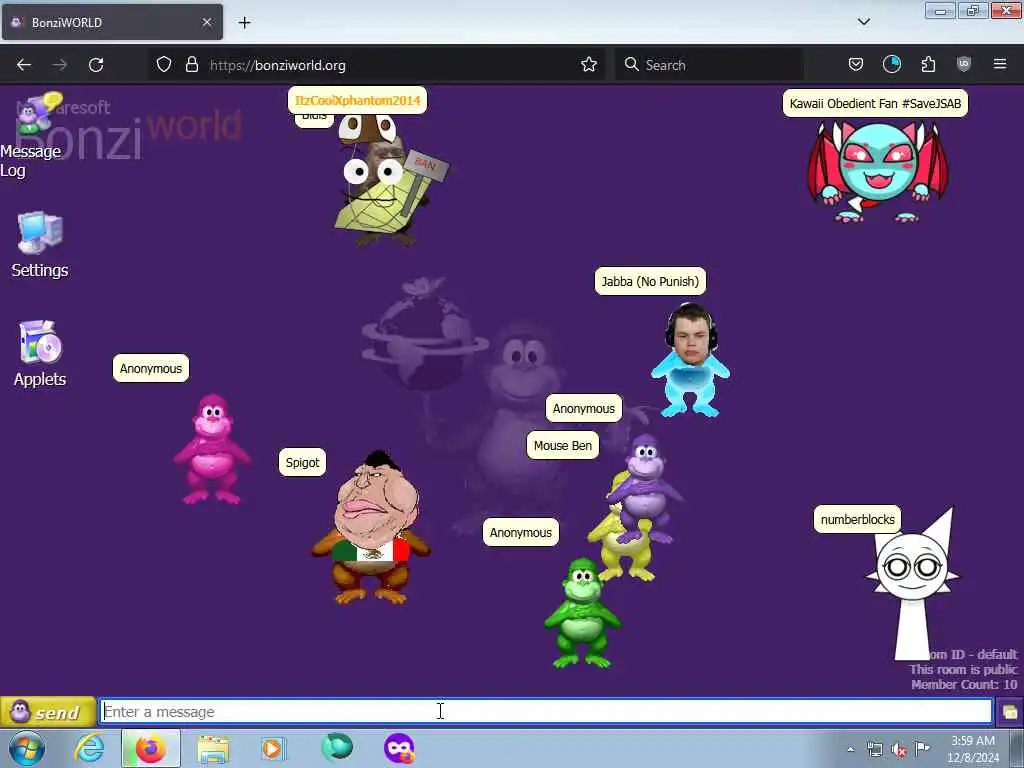The height and width of the screenshot is (768, 1024).
Task: Open the Pocket save icon
Action: pos(856,65)
